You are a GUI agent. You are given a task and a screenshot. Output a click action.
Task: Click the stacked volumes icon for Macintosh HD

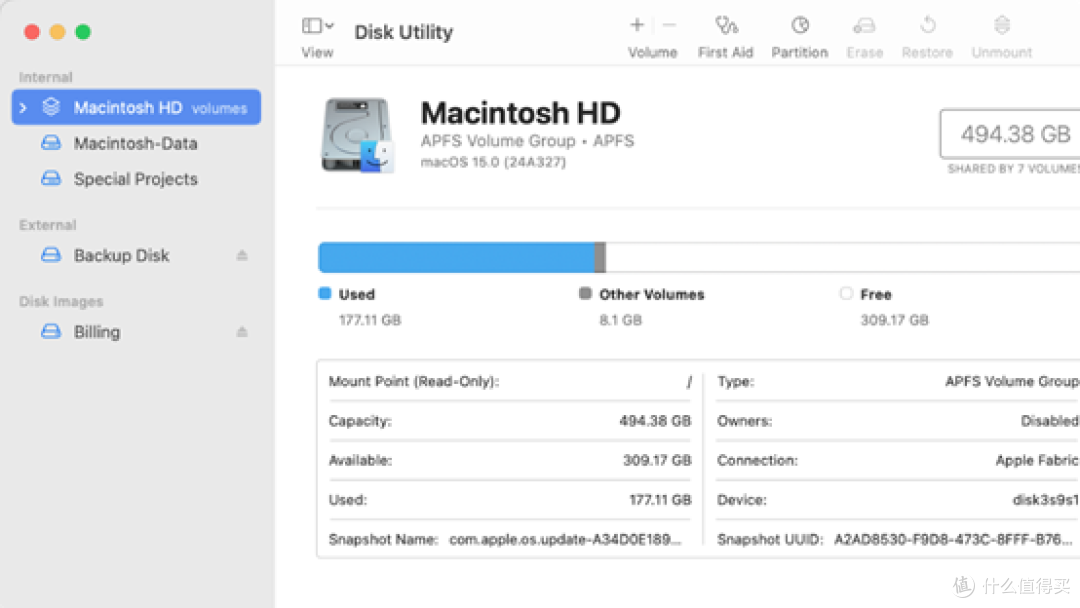pyautogui.click(x=51, y=107)
